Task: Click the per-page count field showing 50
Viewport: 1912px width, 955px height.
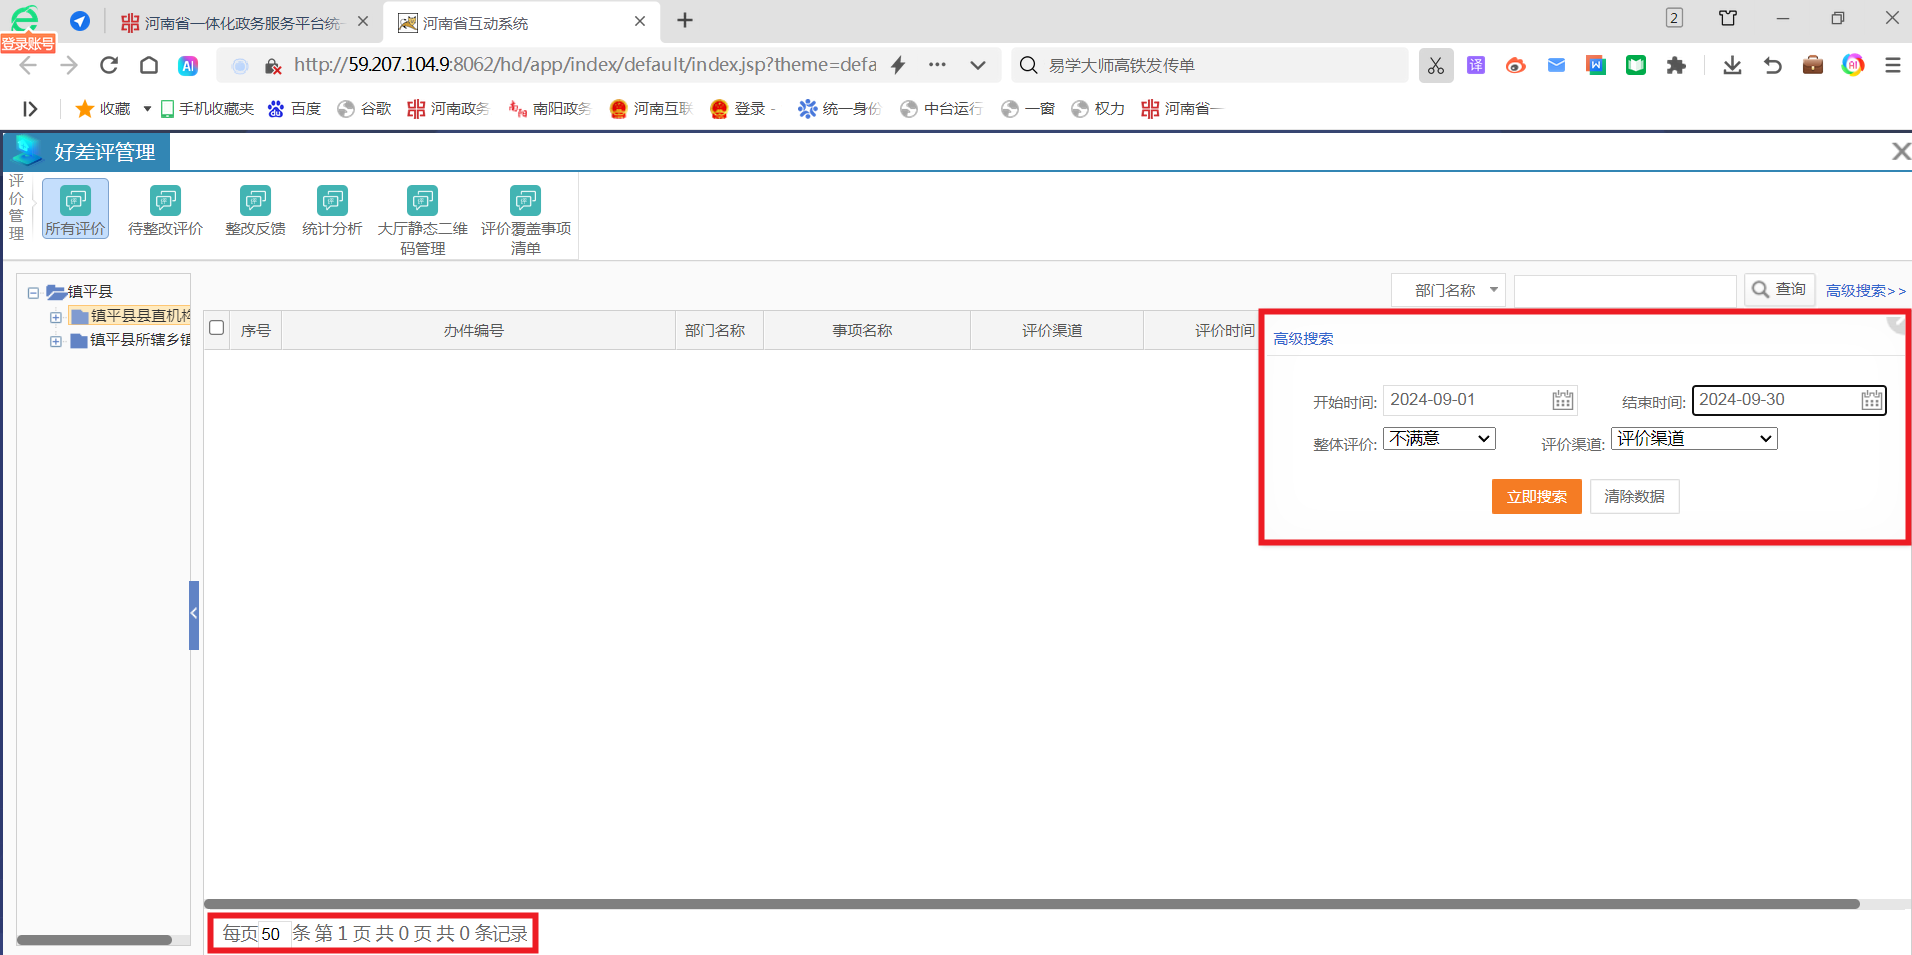Action: tap(273, 934)
